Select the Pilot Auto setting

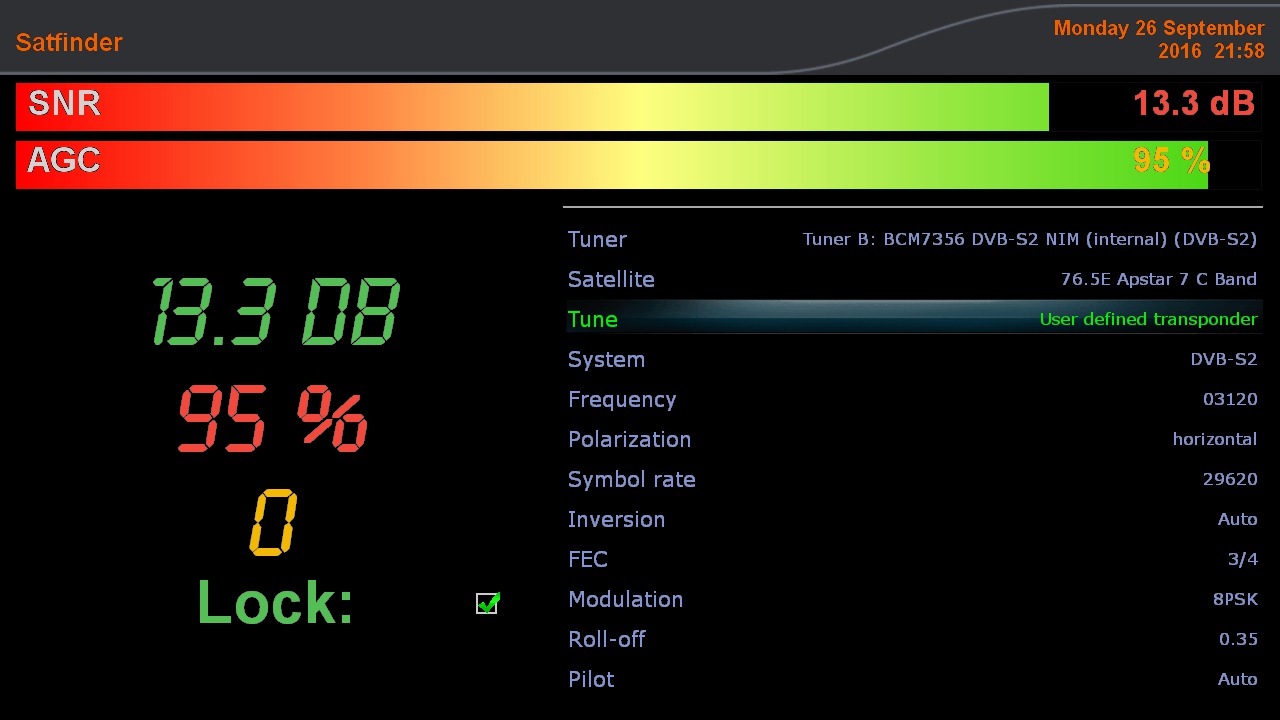[x=912, y=680]
